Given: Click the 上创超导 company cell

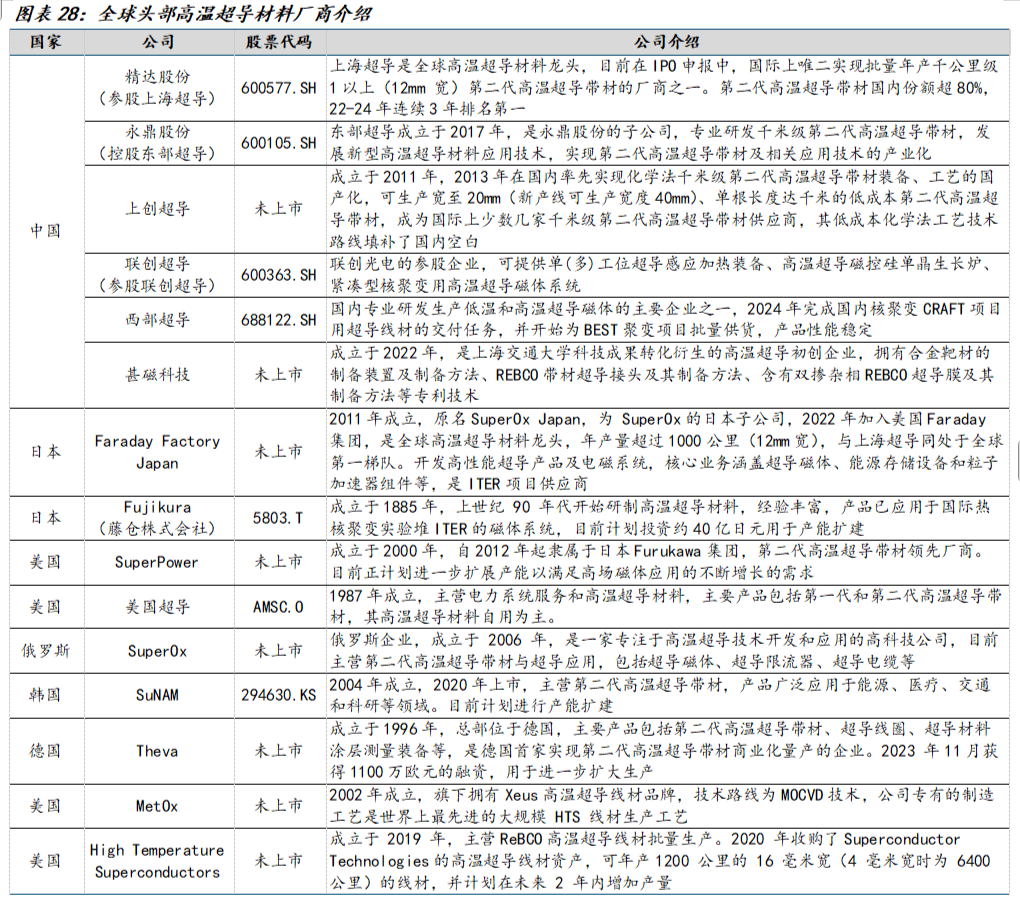Looking at the screenshot, I should pyautogui.click(x=157, y=209).
